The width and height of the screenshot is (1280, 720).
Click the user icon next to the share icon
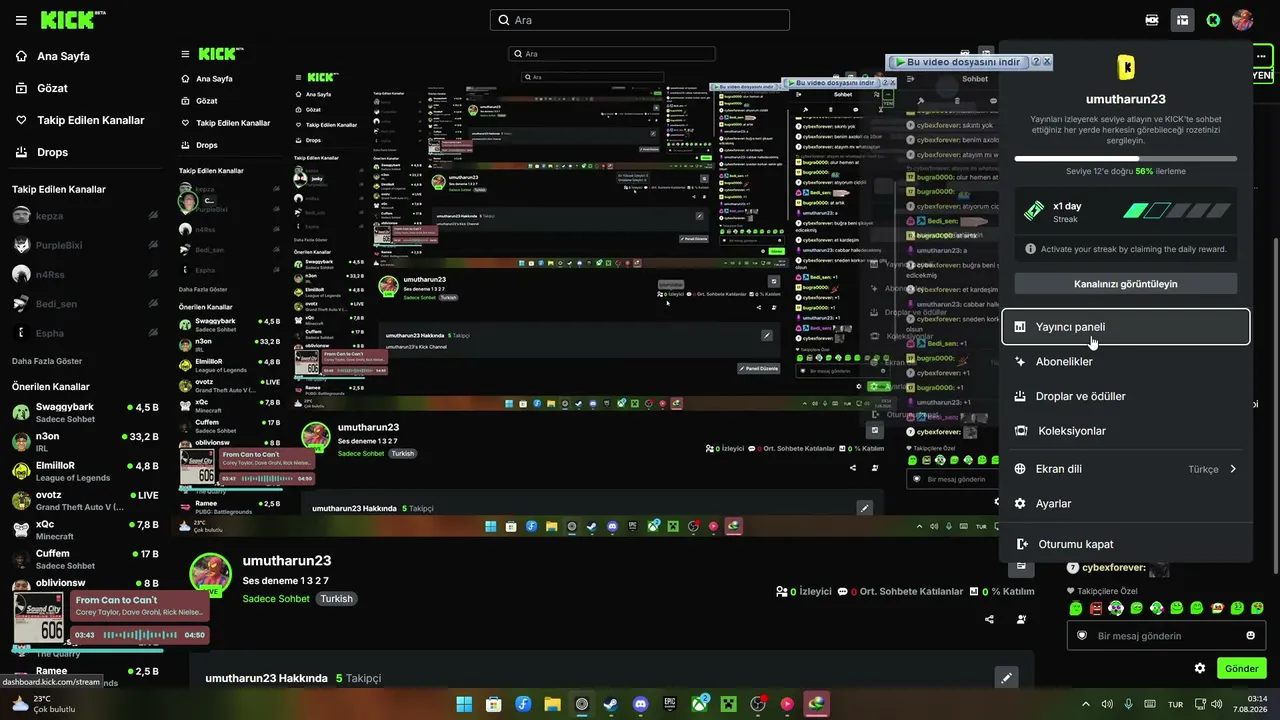1021,620
